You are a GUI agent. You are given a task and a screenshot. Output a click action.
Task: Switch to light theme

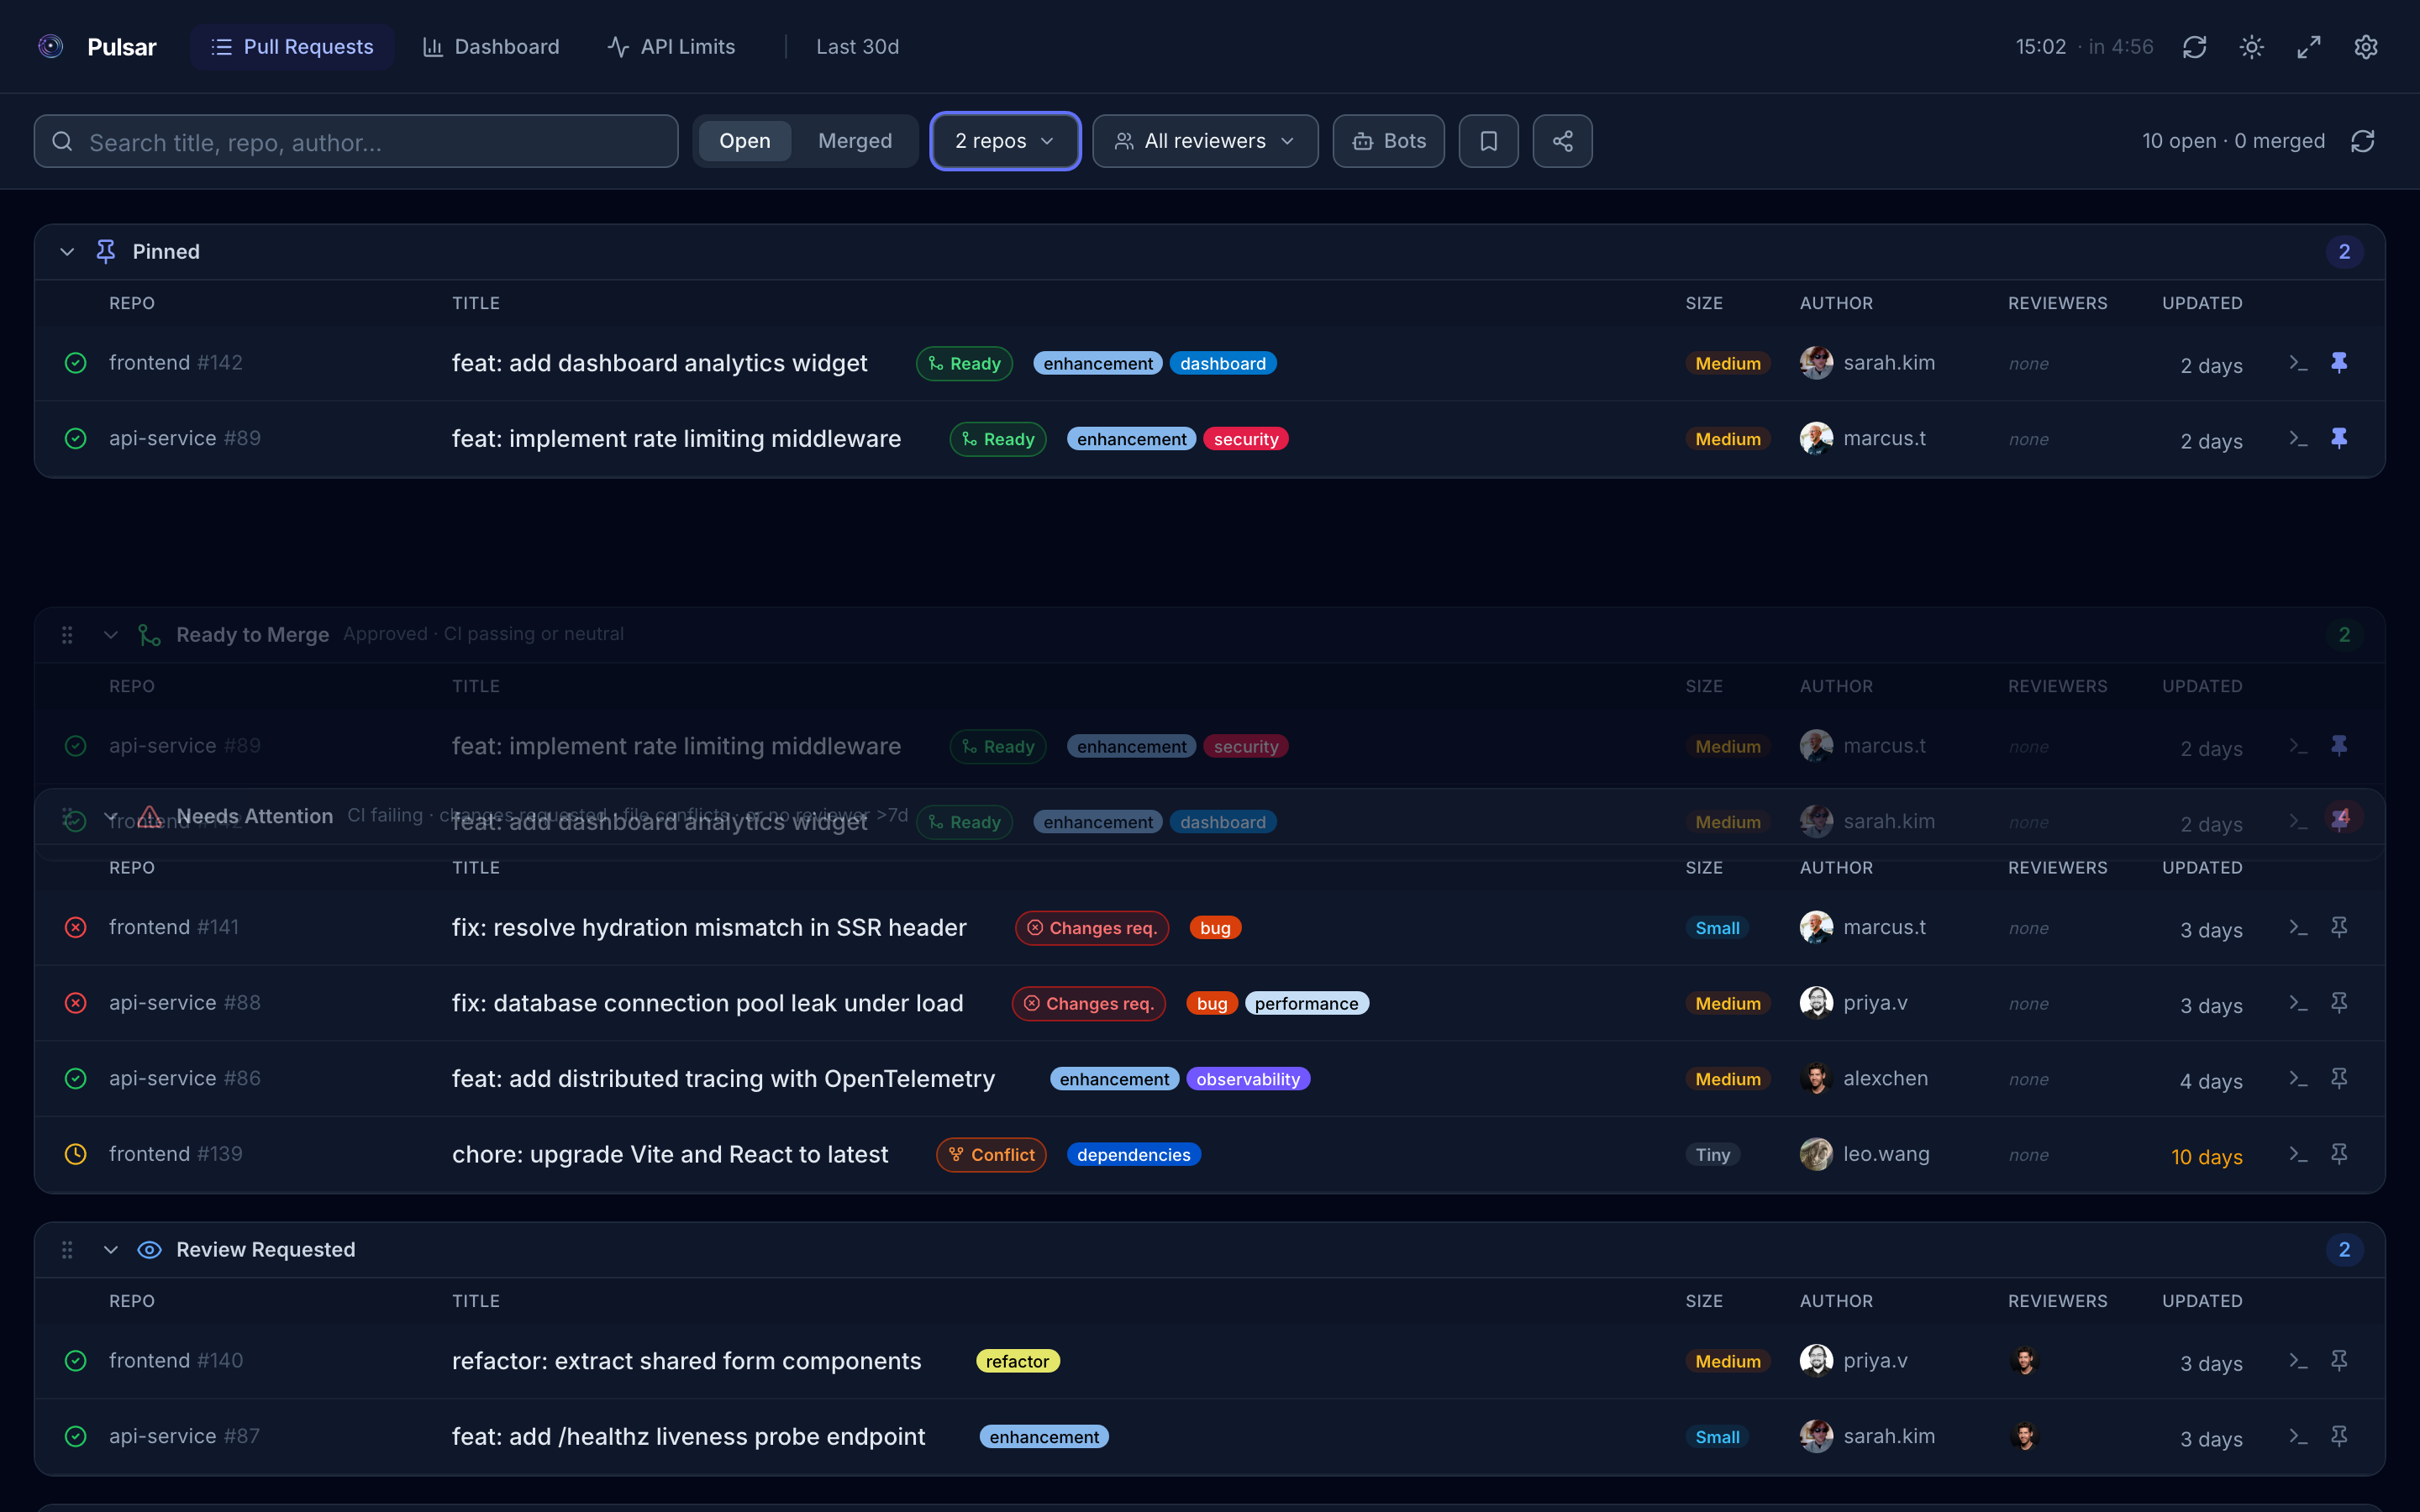(x=2252, y=46)
